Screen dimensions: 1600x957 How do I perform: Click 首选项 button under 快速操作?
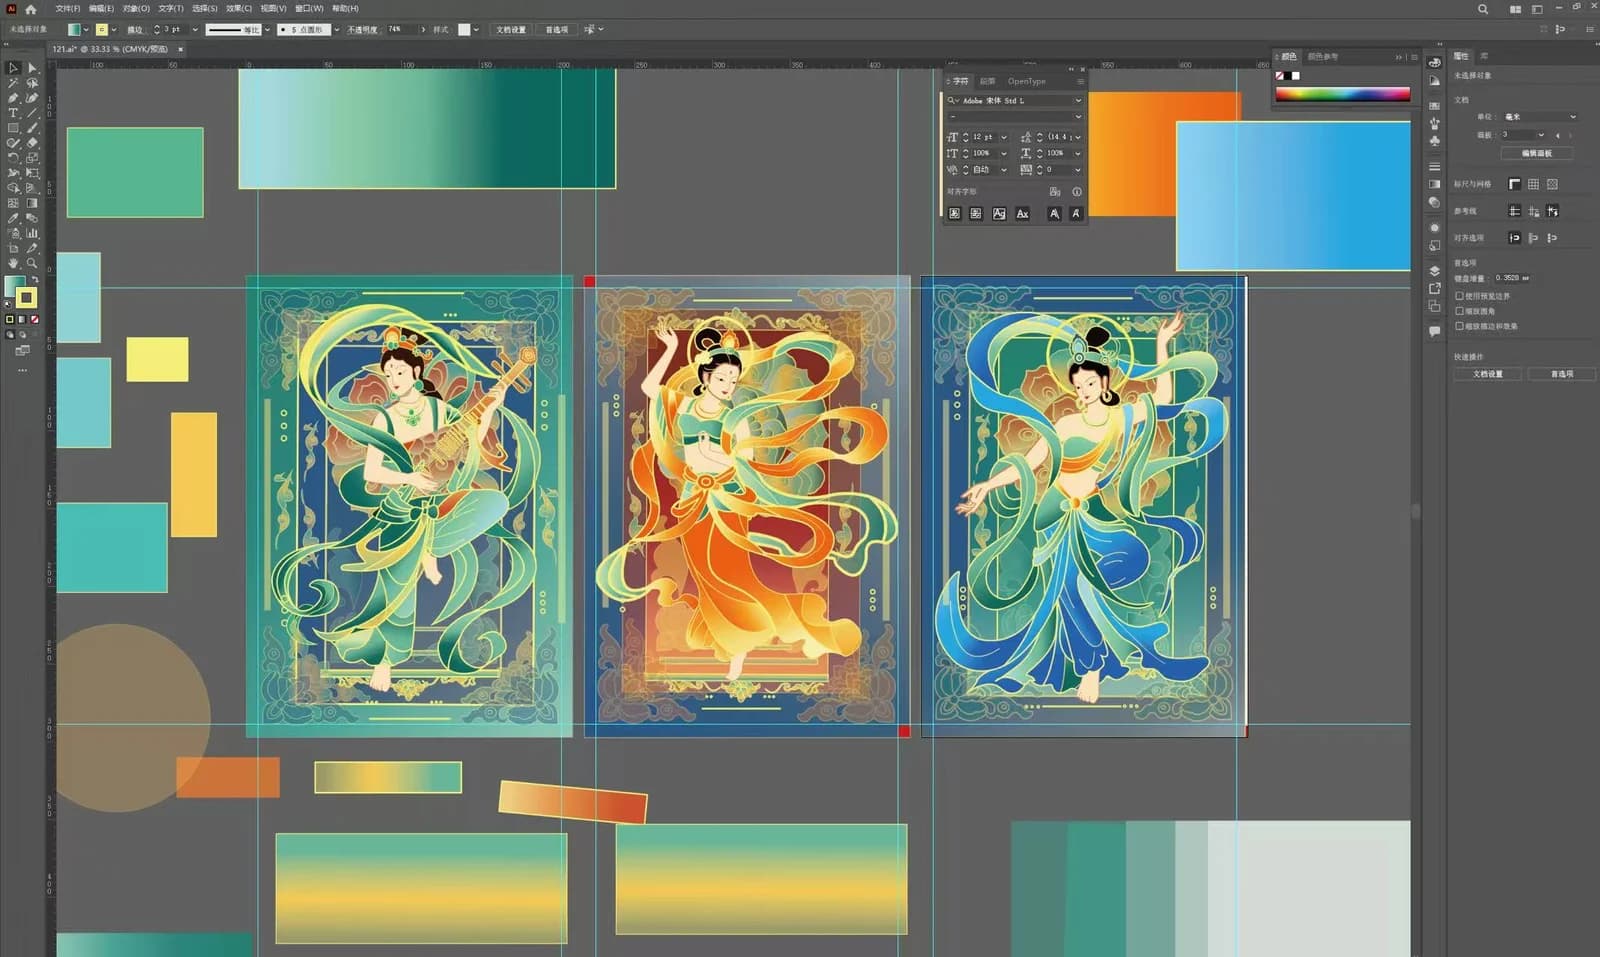coord(1562,373)
